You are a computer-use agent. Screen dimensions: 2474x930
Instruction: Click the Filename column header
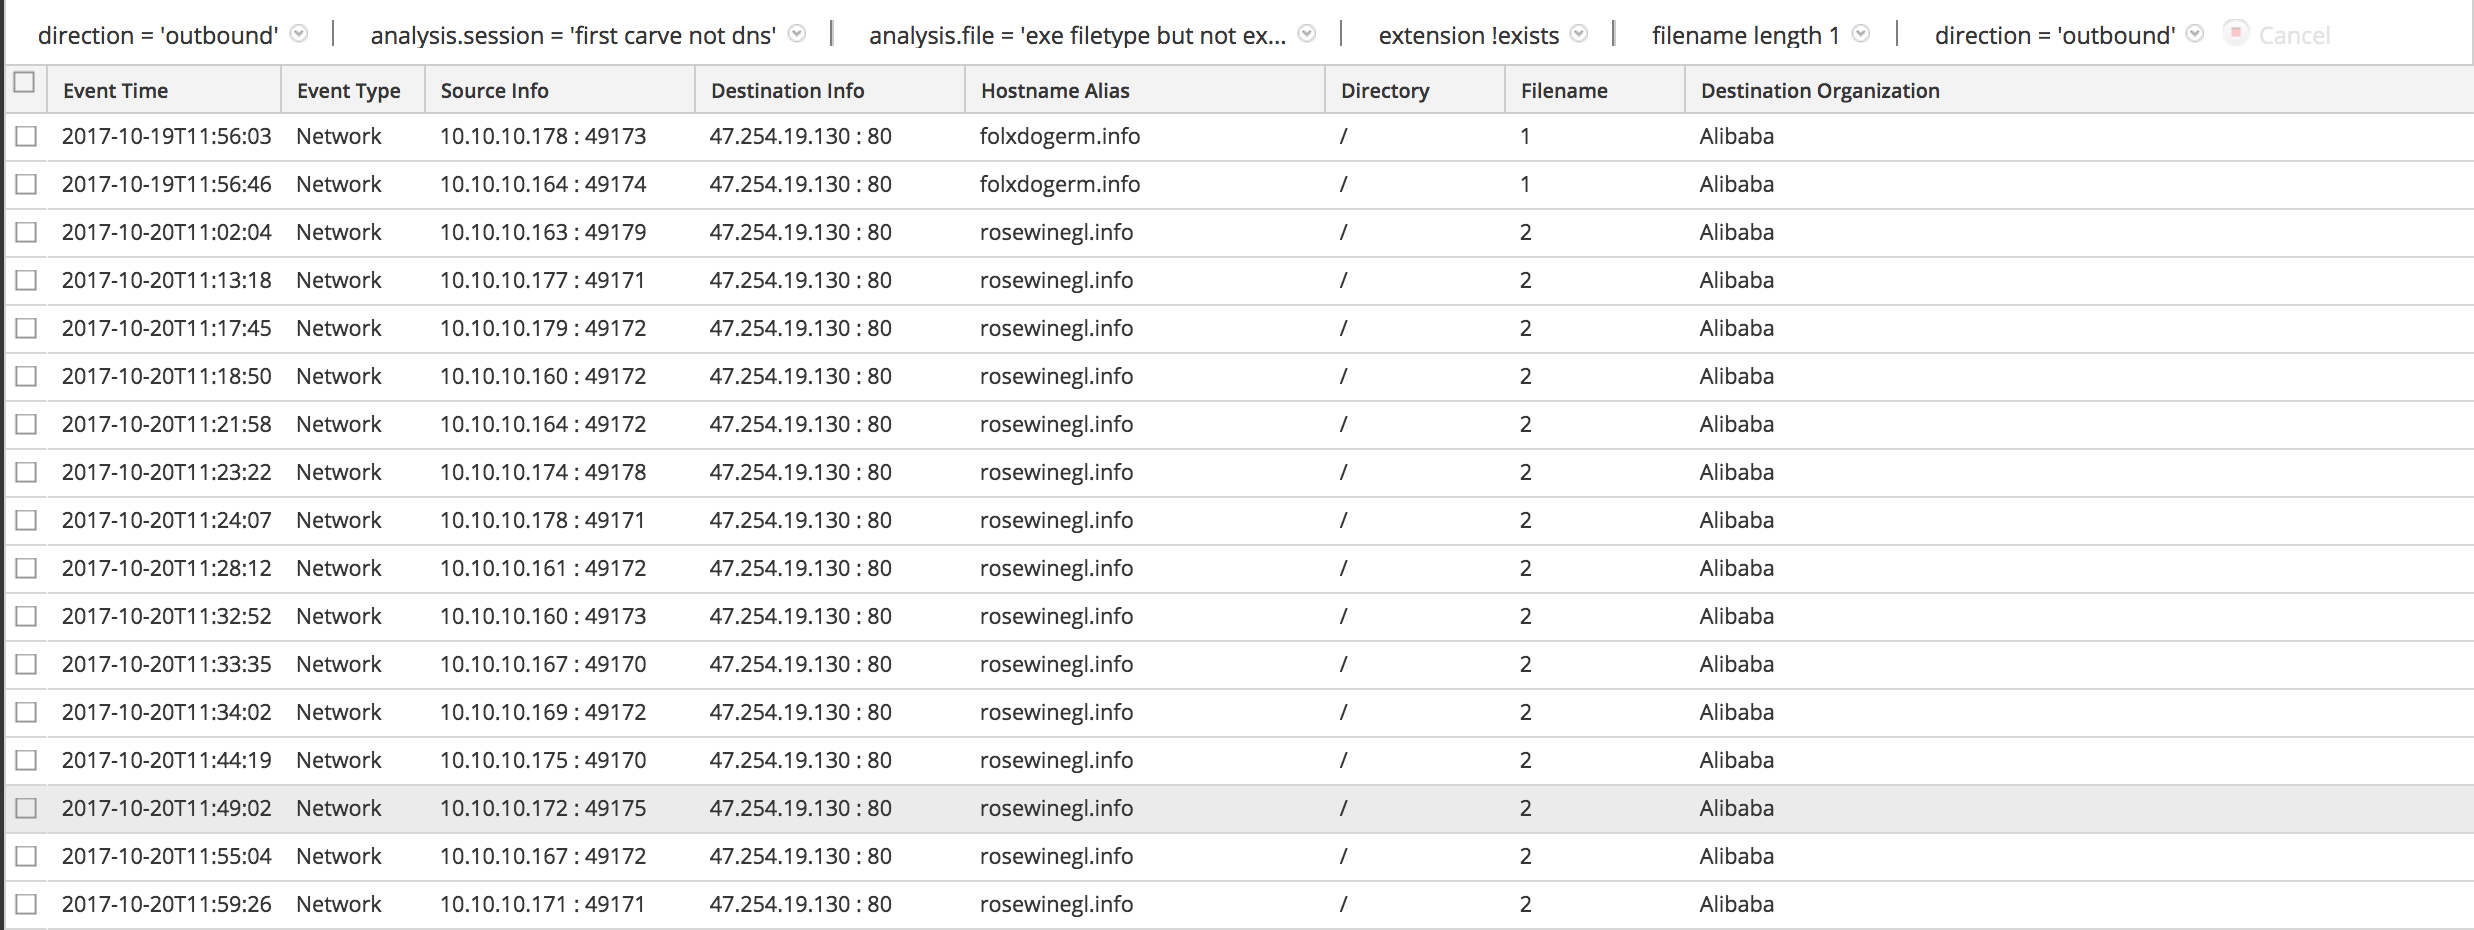pos(1564,91)
